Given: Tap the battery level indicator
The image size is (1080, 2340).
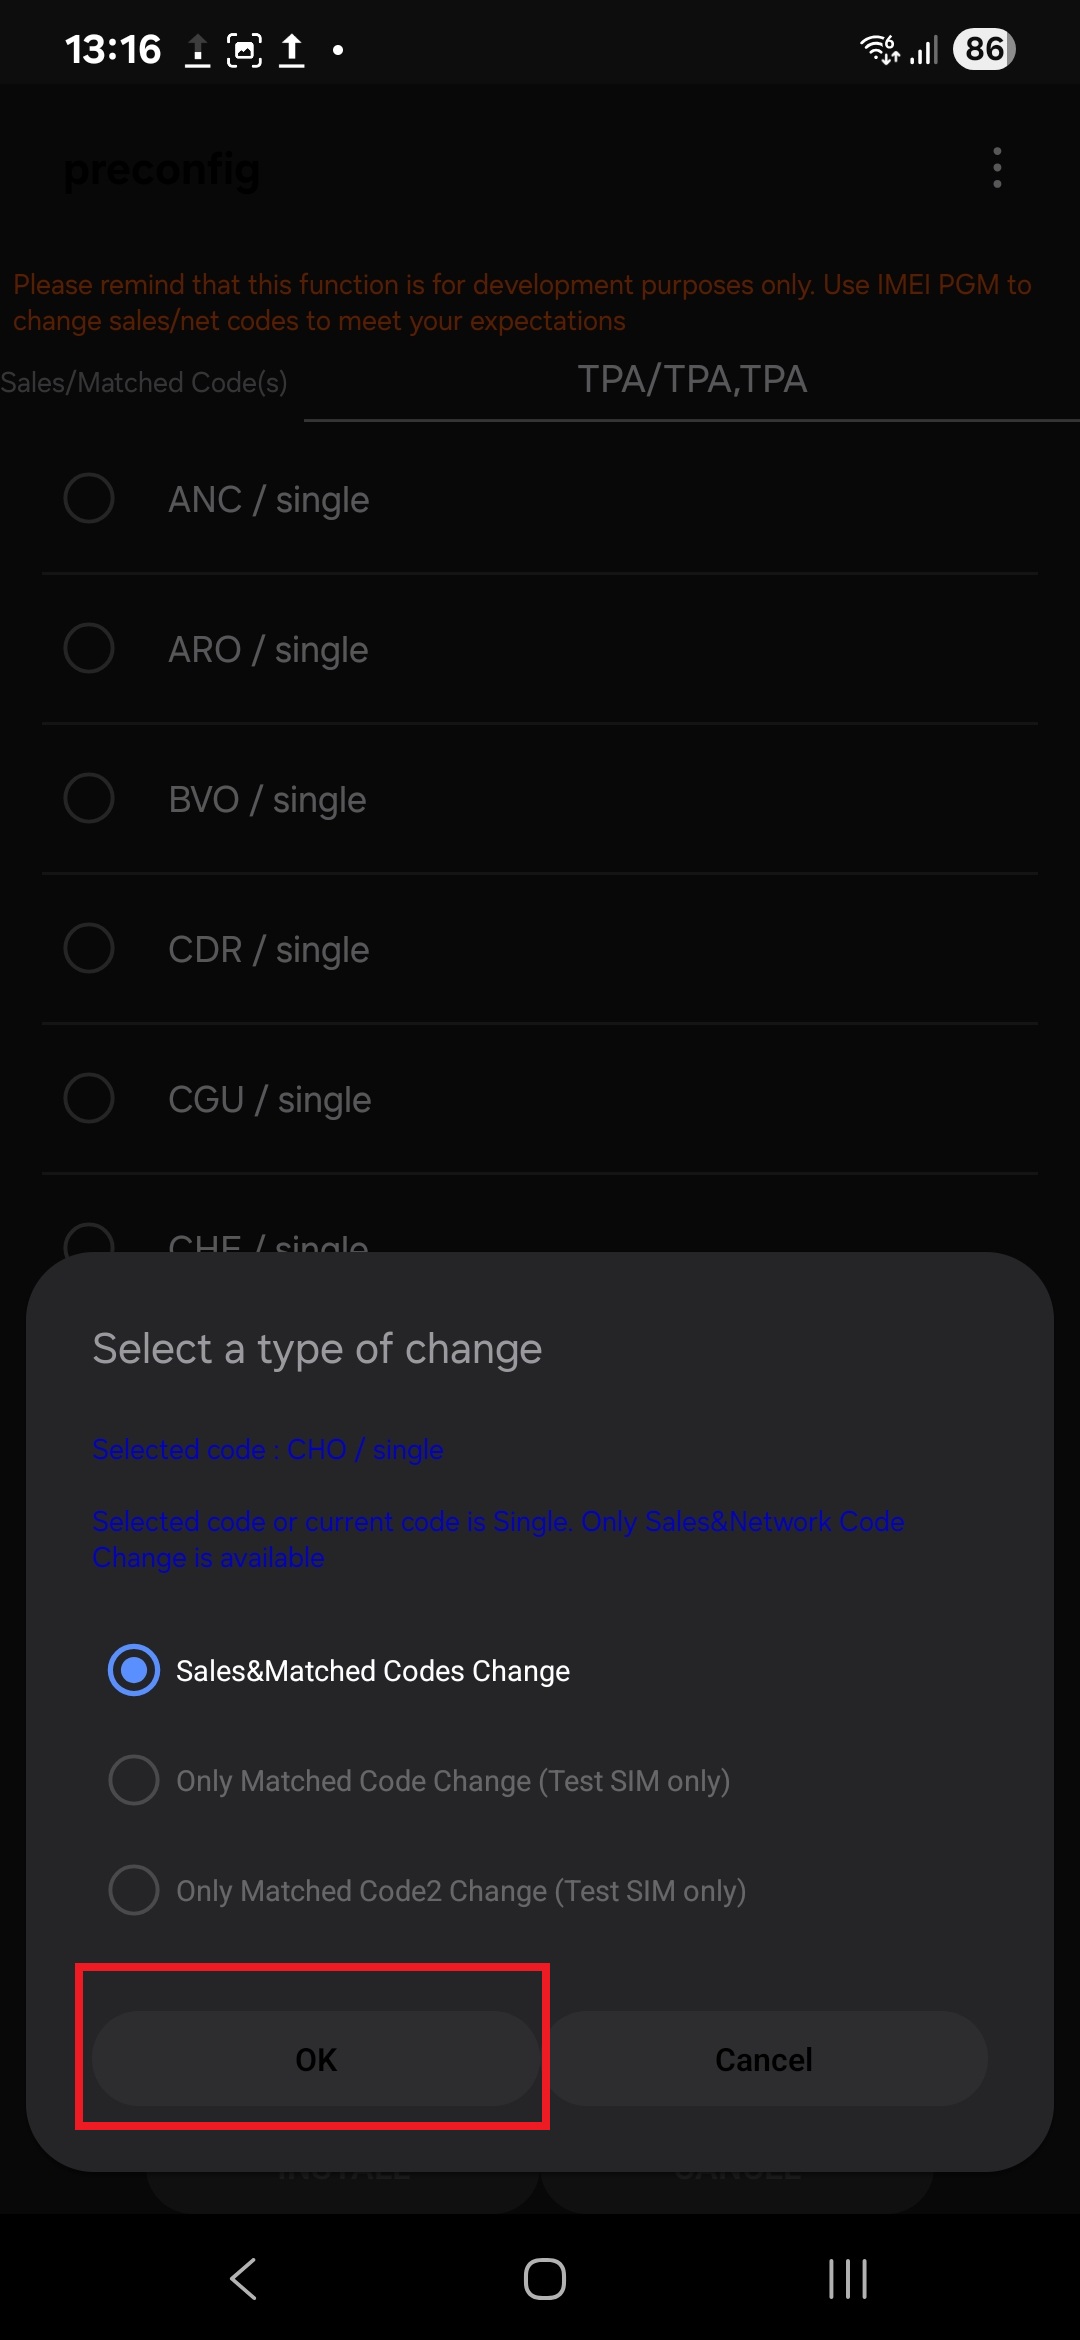Looking at the screenshot, I should point(984,49).
